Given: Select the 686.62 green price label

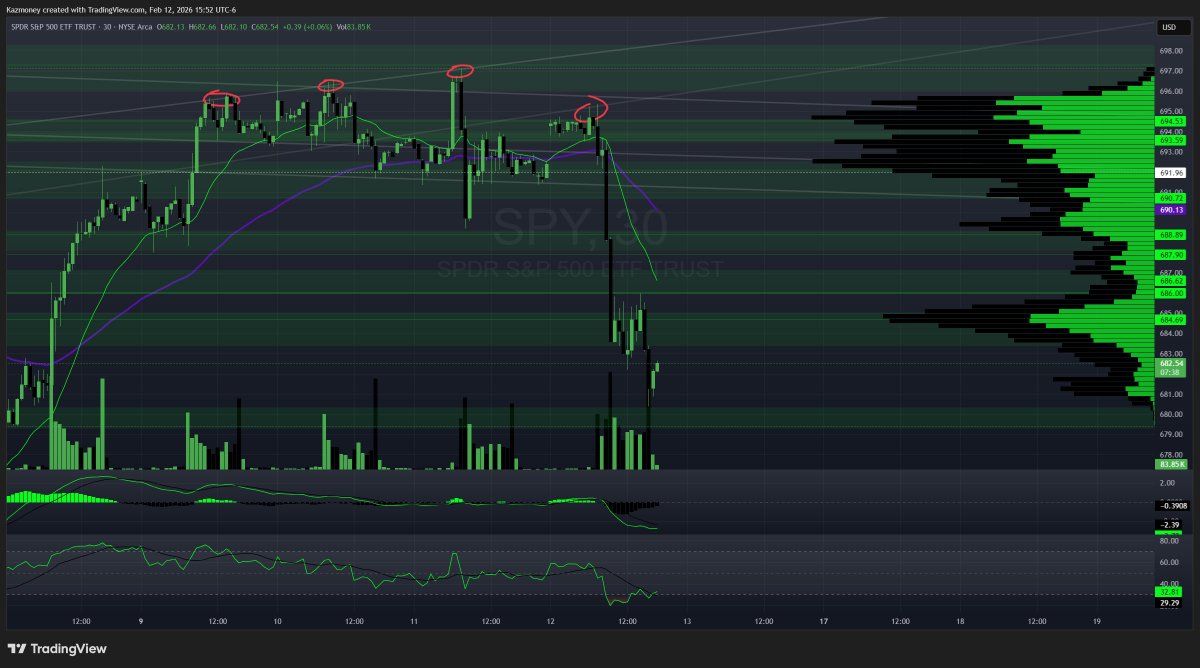Looking at the screenshot, I should [x=1171, y=282].
